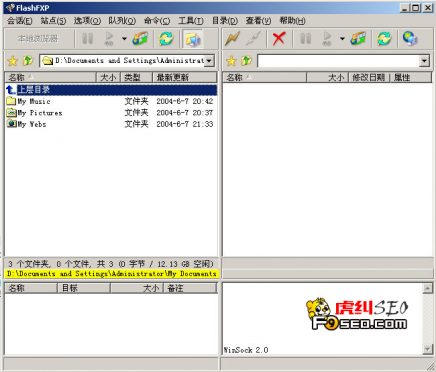This screenshot has width=436, height=372.
Task: Open the 帮助(H) menu
Action: pyautogui.click(x=292, y=21)
